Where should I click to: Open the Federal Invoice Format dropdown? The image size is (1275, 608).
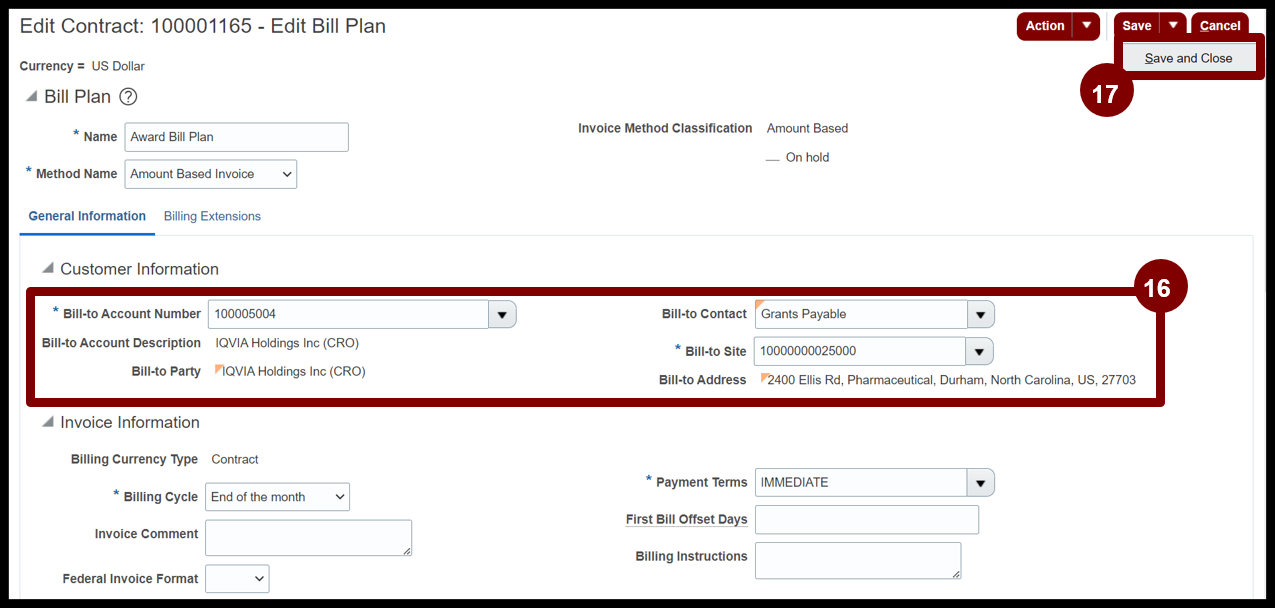click(238, 578)
